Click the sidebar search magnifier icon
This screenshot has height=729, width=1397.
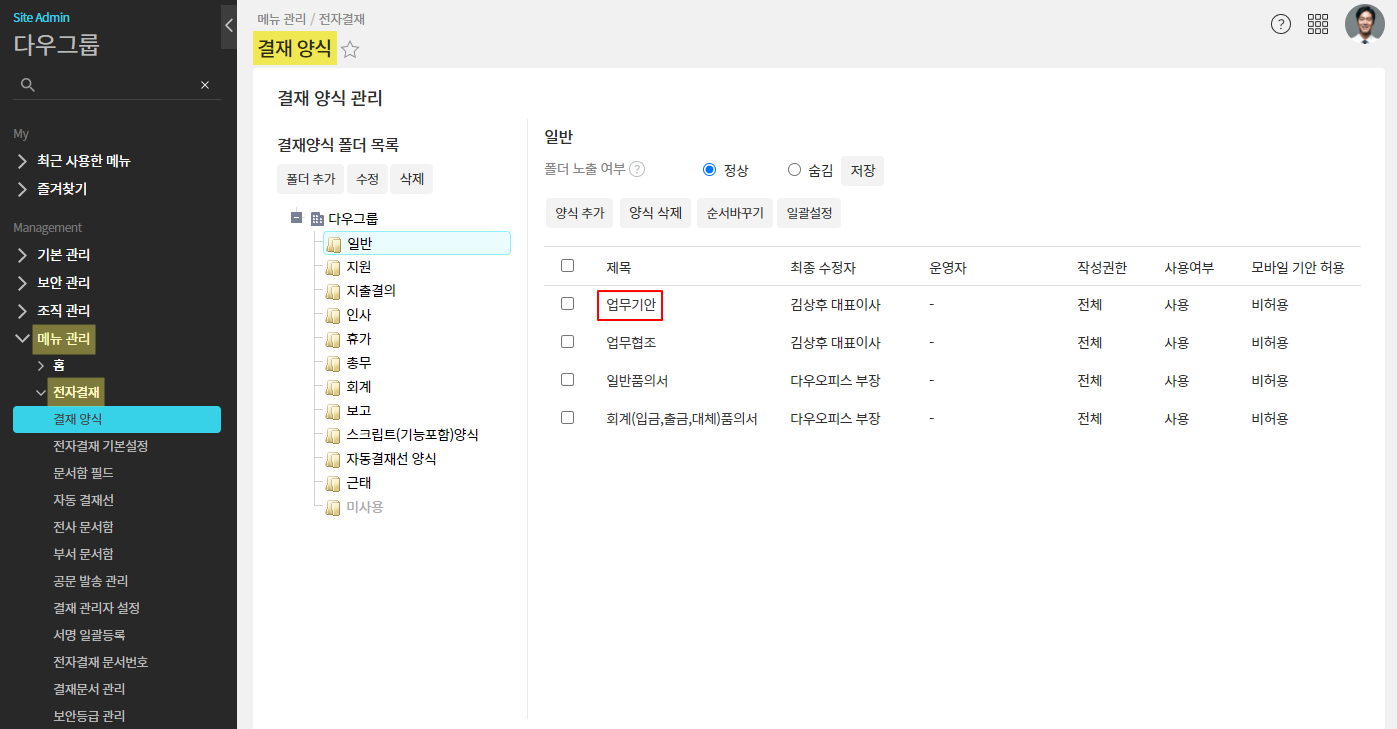click(x=28, y=85)
